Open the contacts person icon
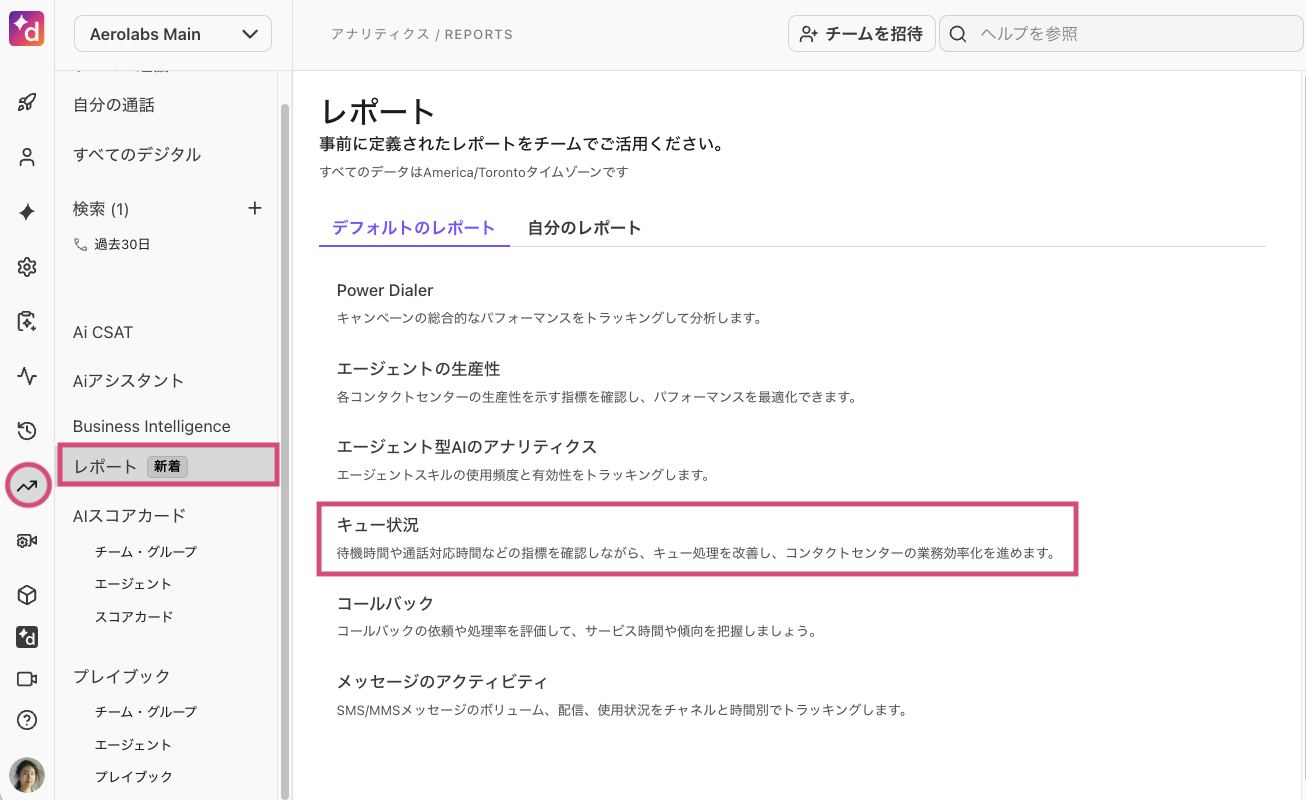The image size is (1306, 800). (27, 156)
